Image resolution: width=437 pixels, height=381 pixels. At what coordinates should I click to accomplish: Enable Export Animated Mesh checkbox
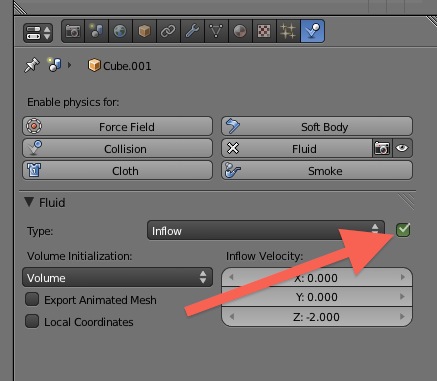coord(32,299)
